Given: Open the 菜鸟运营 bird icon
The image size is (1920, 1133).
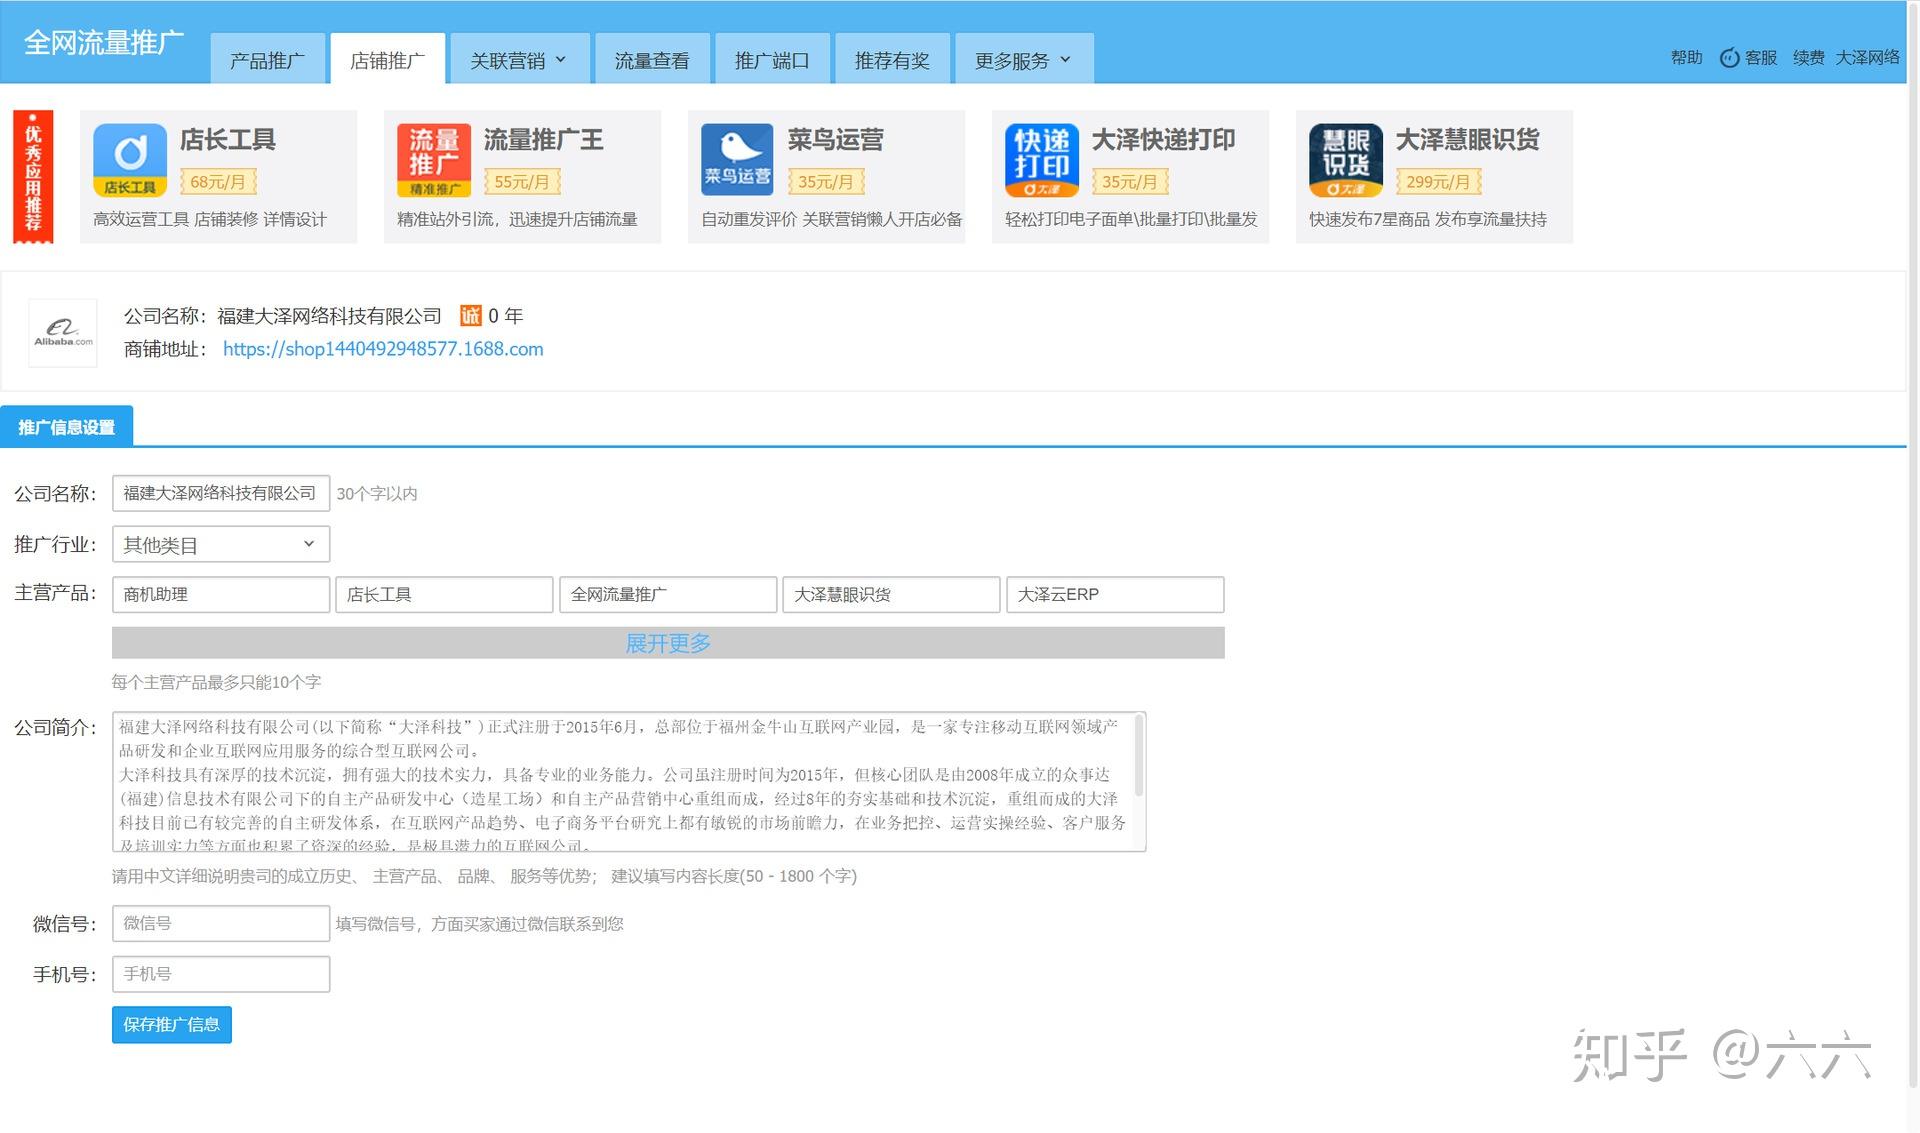Looking at the screenshot, I should coord(738,160).
